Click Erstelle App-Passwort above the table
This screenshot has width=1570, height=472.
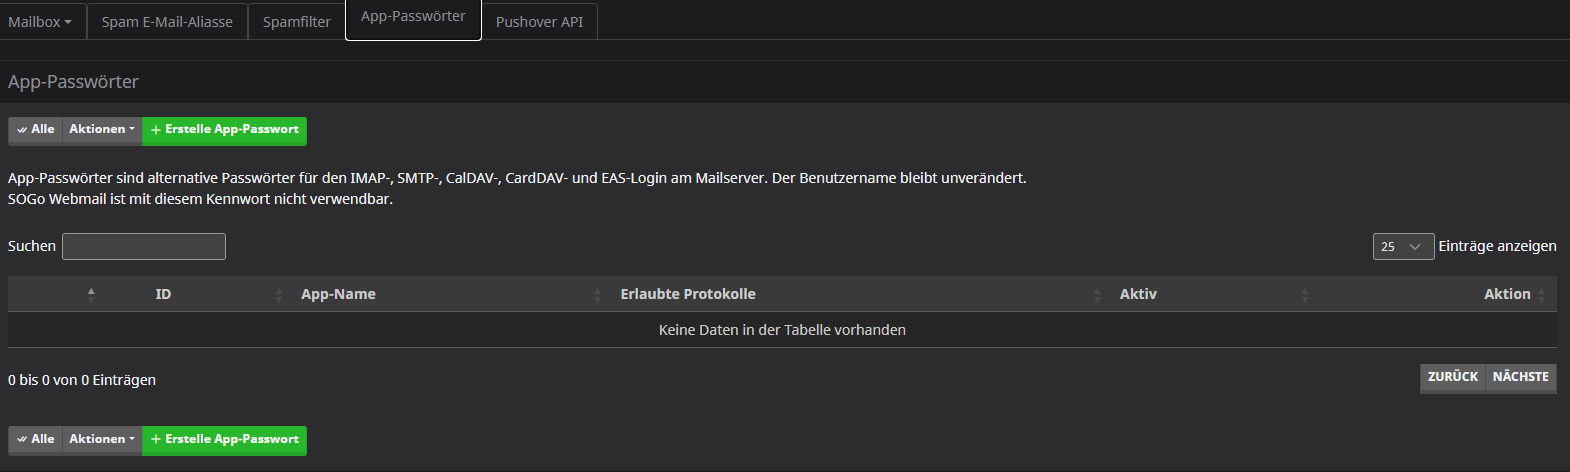pos(225,130)
